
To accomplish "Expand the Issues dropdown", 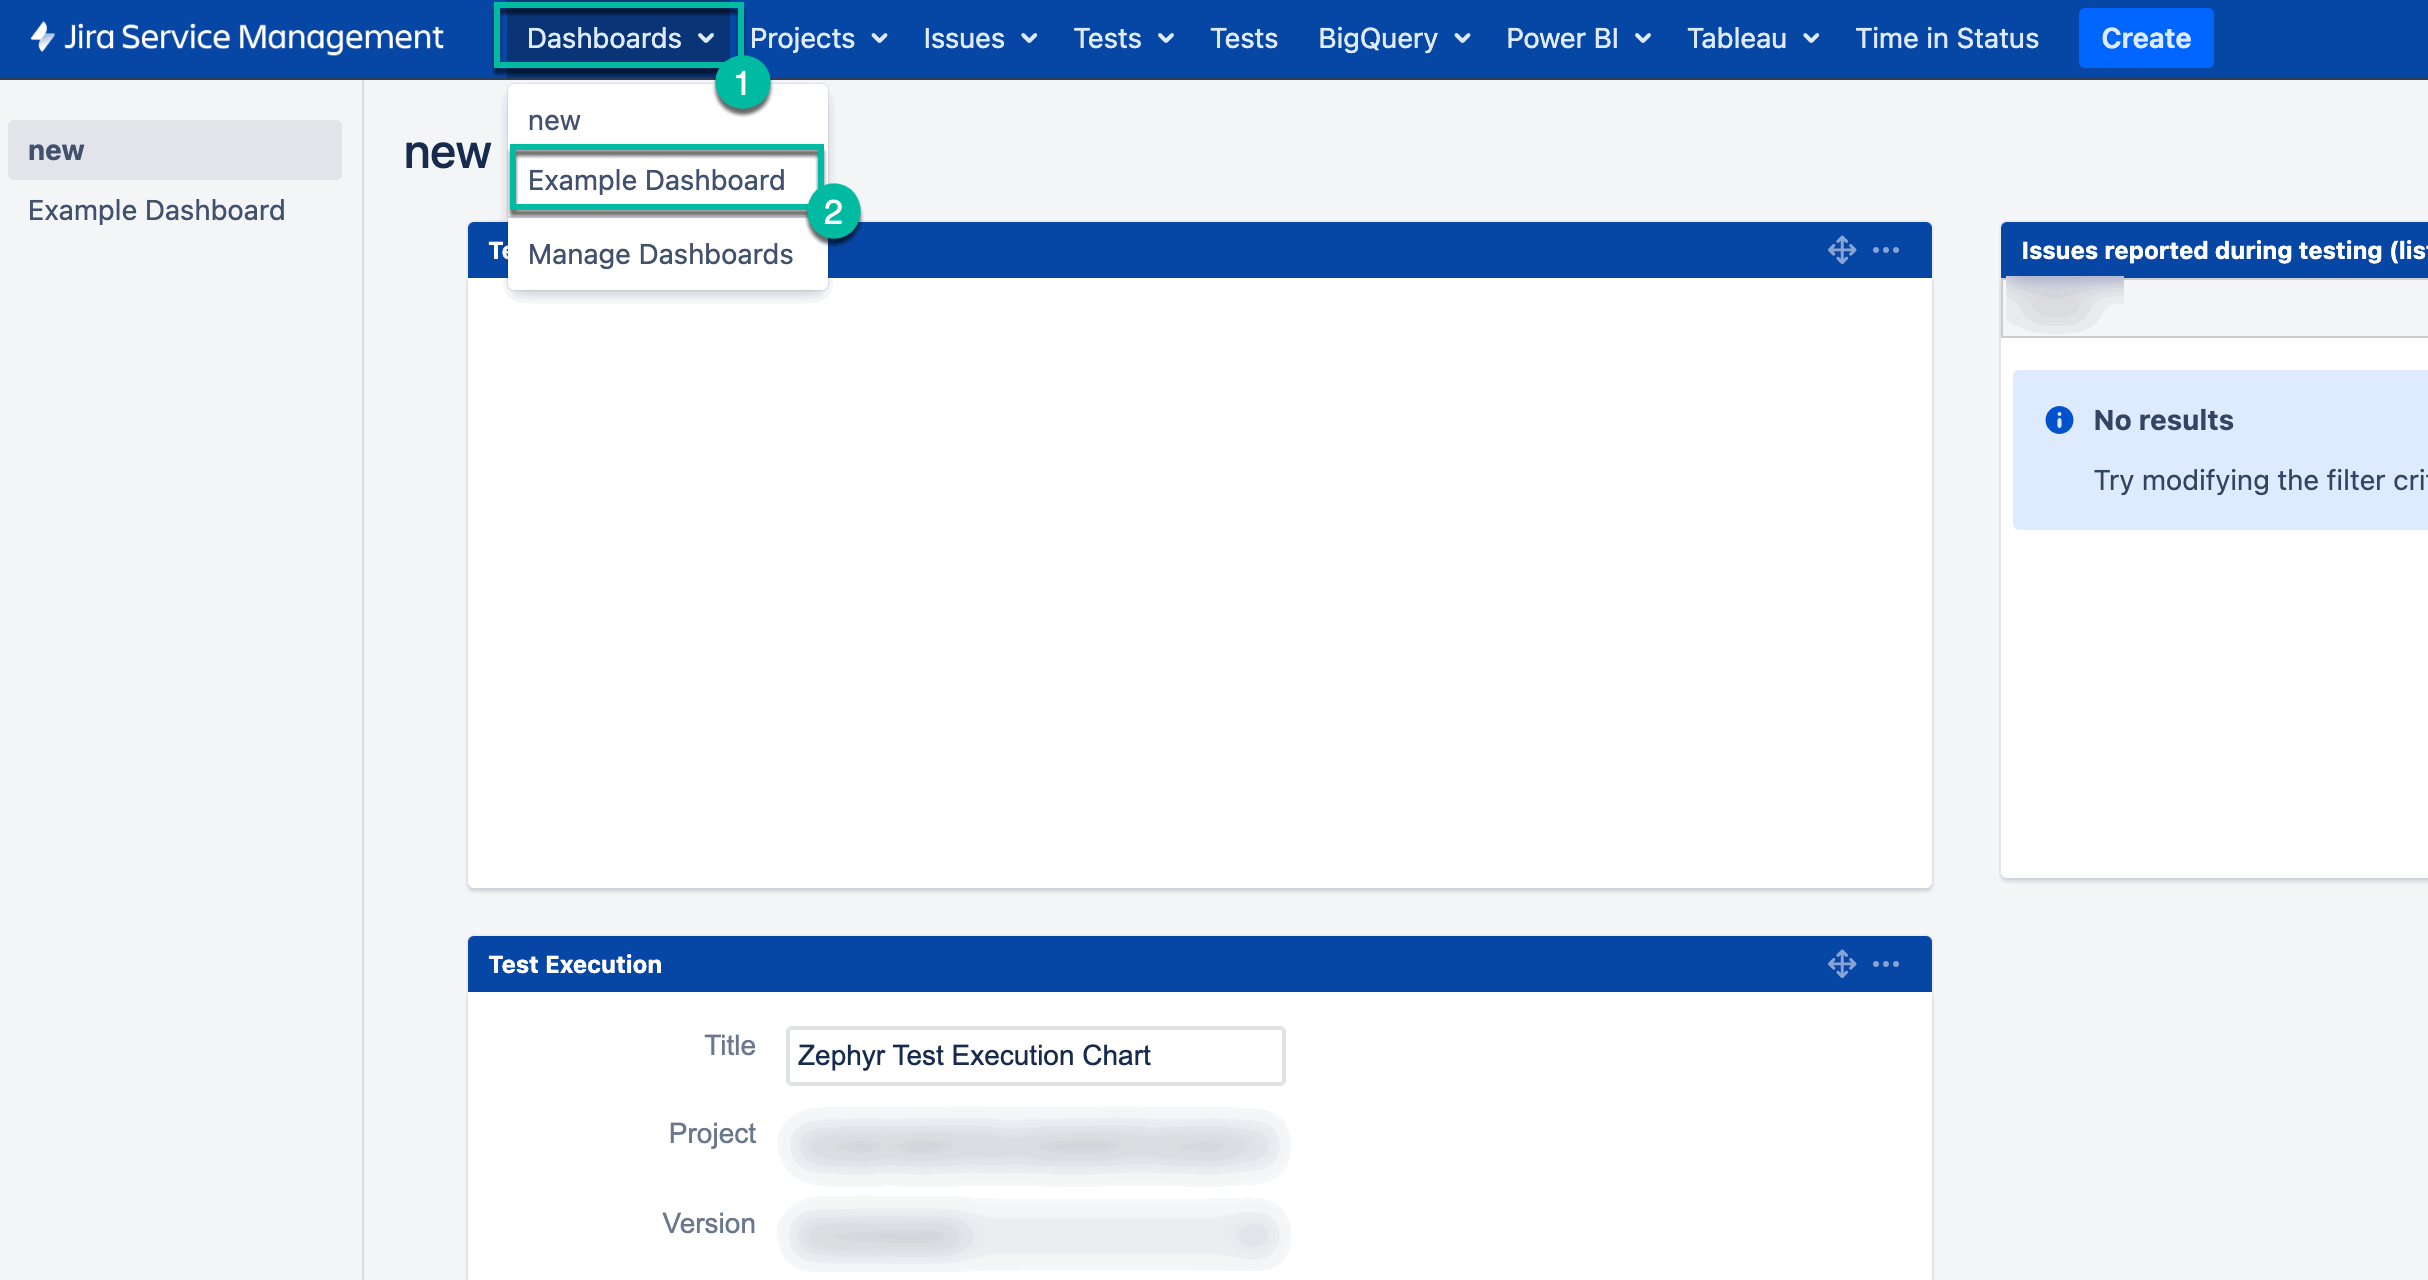I will (x=978, y=38).
